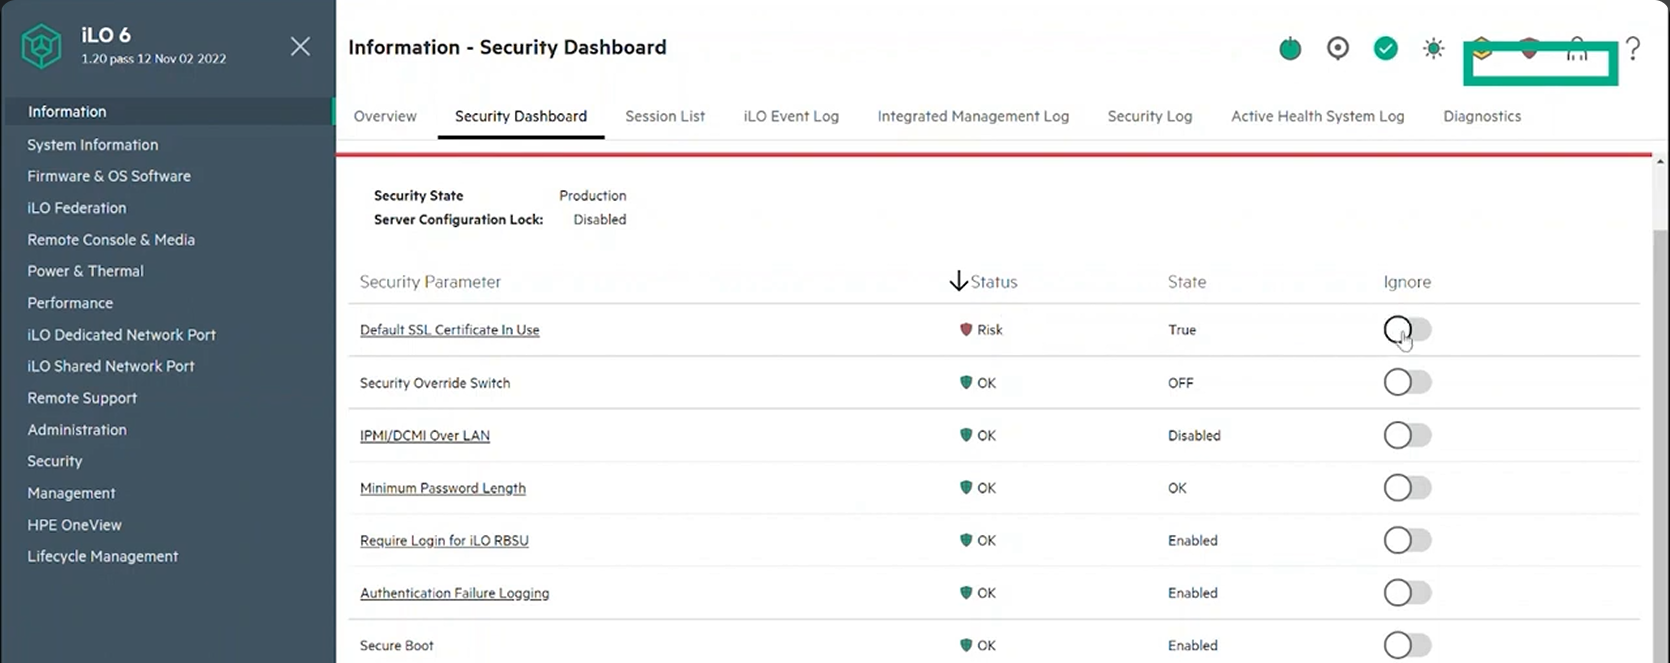
Task: Click the Authentication Failure Logging link
Action: [454, 593]
